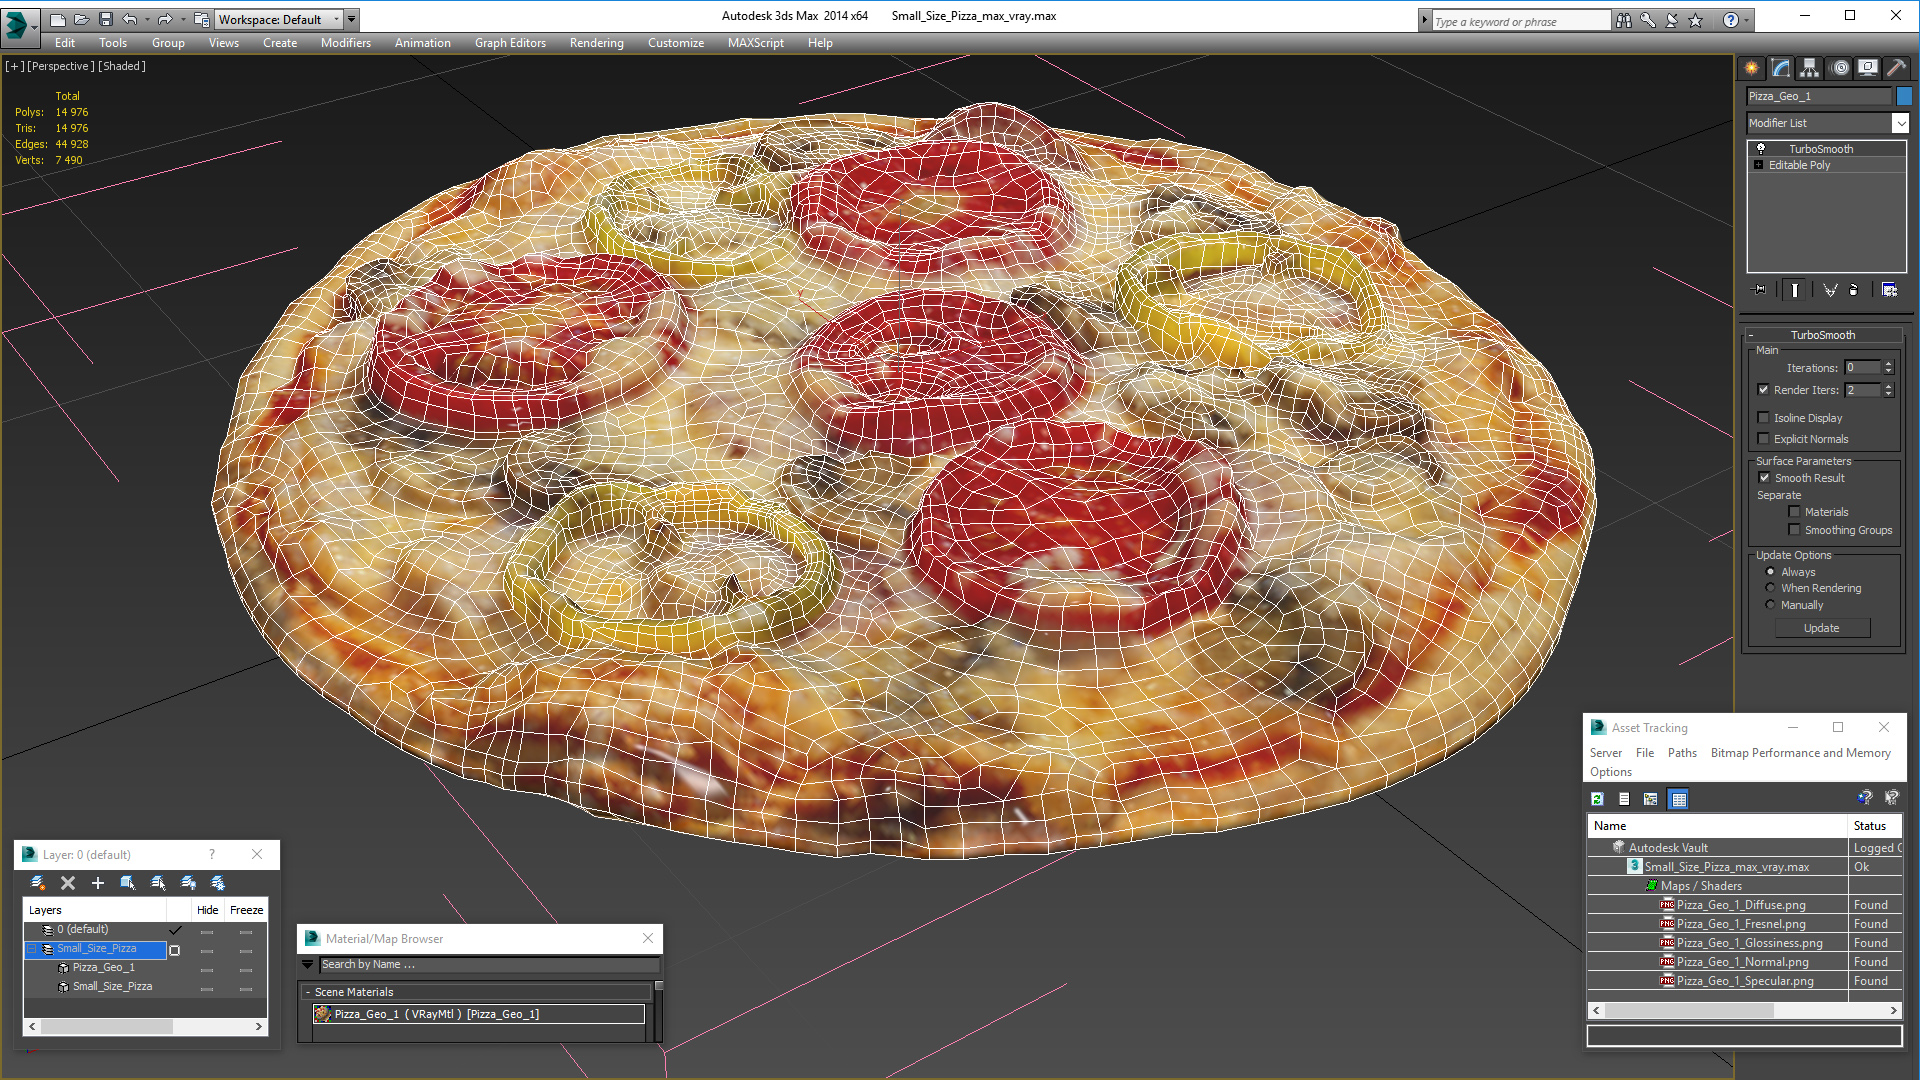
Task: Open the Motion panel tab
Action: tap(1839, 68)
